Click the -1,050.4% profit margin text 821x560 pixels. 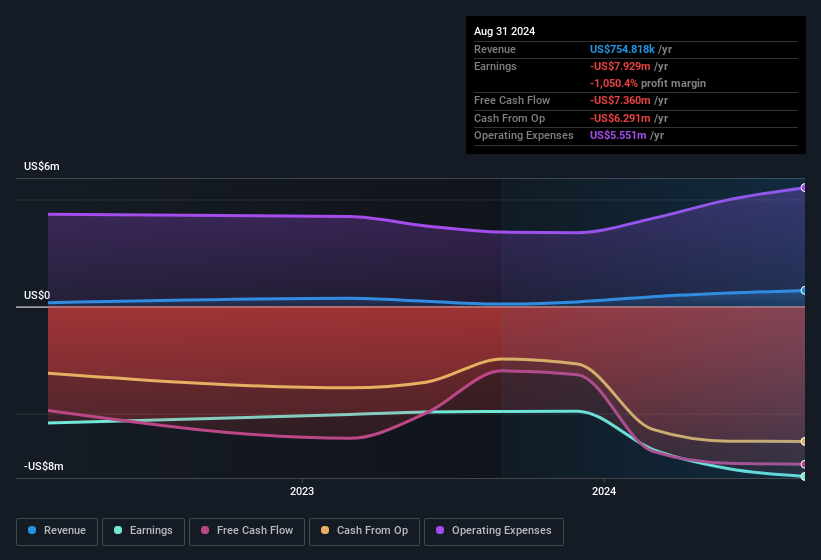click(648, 83)
